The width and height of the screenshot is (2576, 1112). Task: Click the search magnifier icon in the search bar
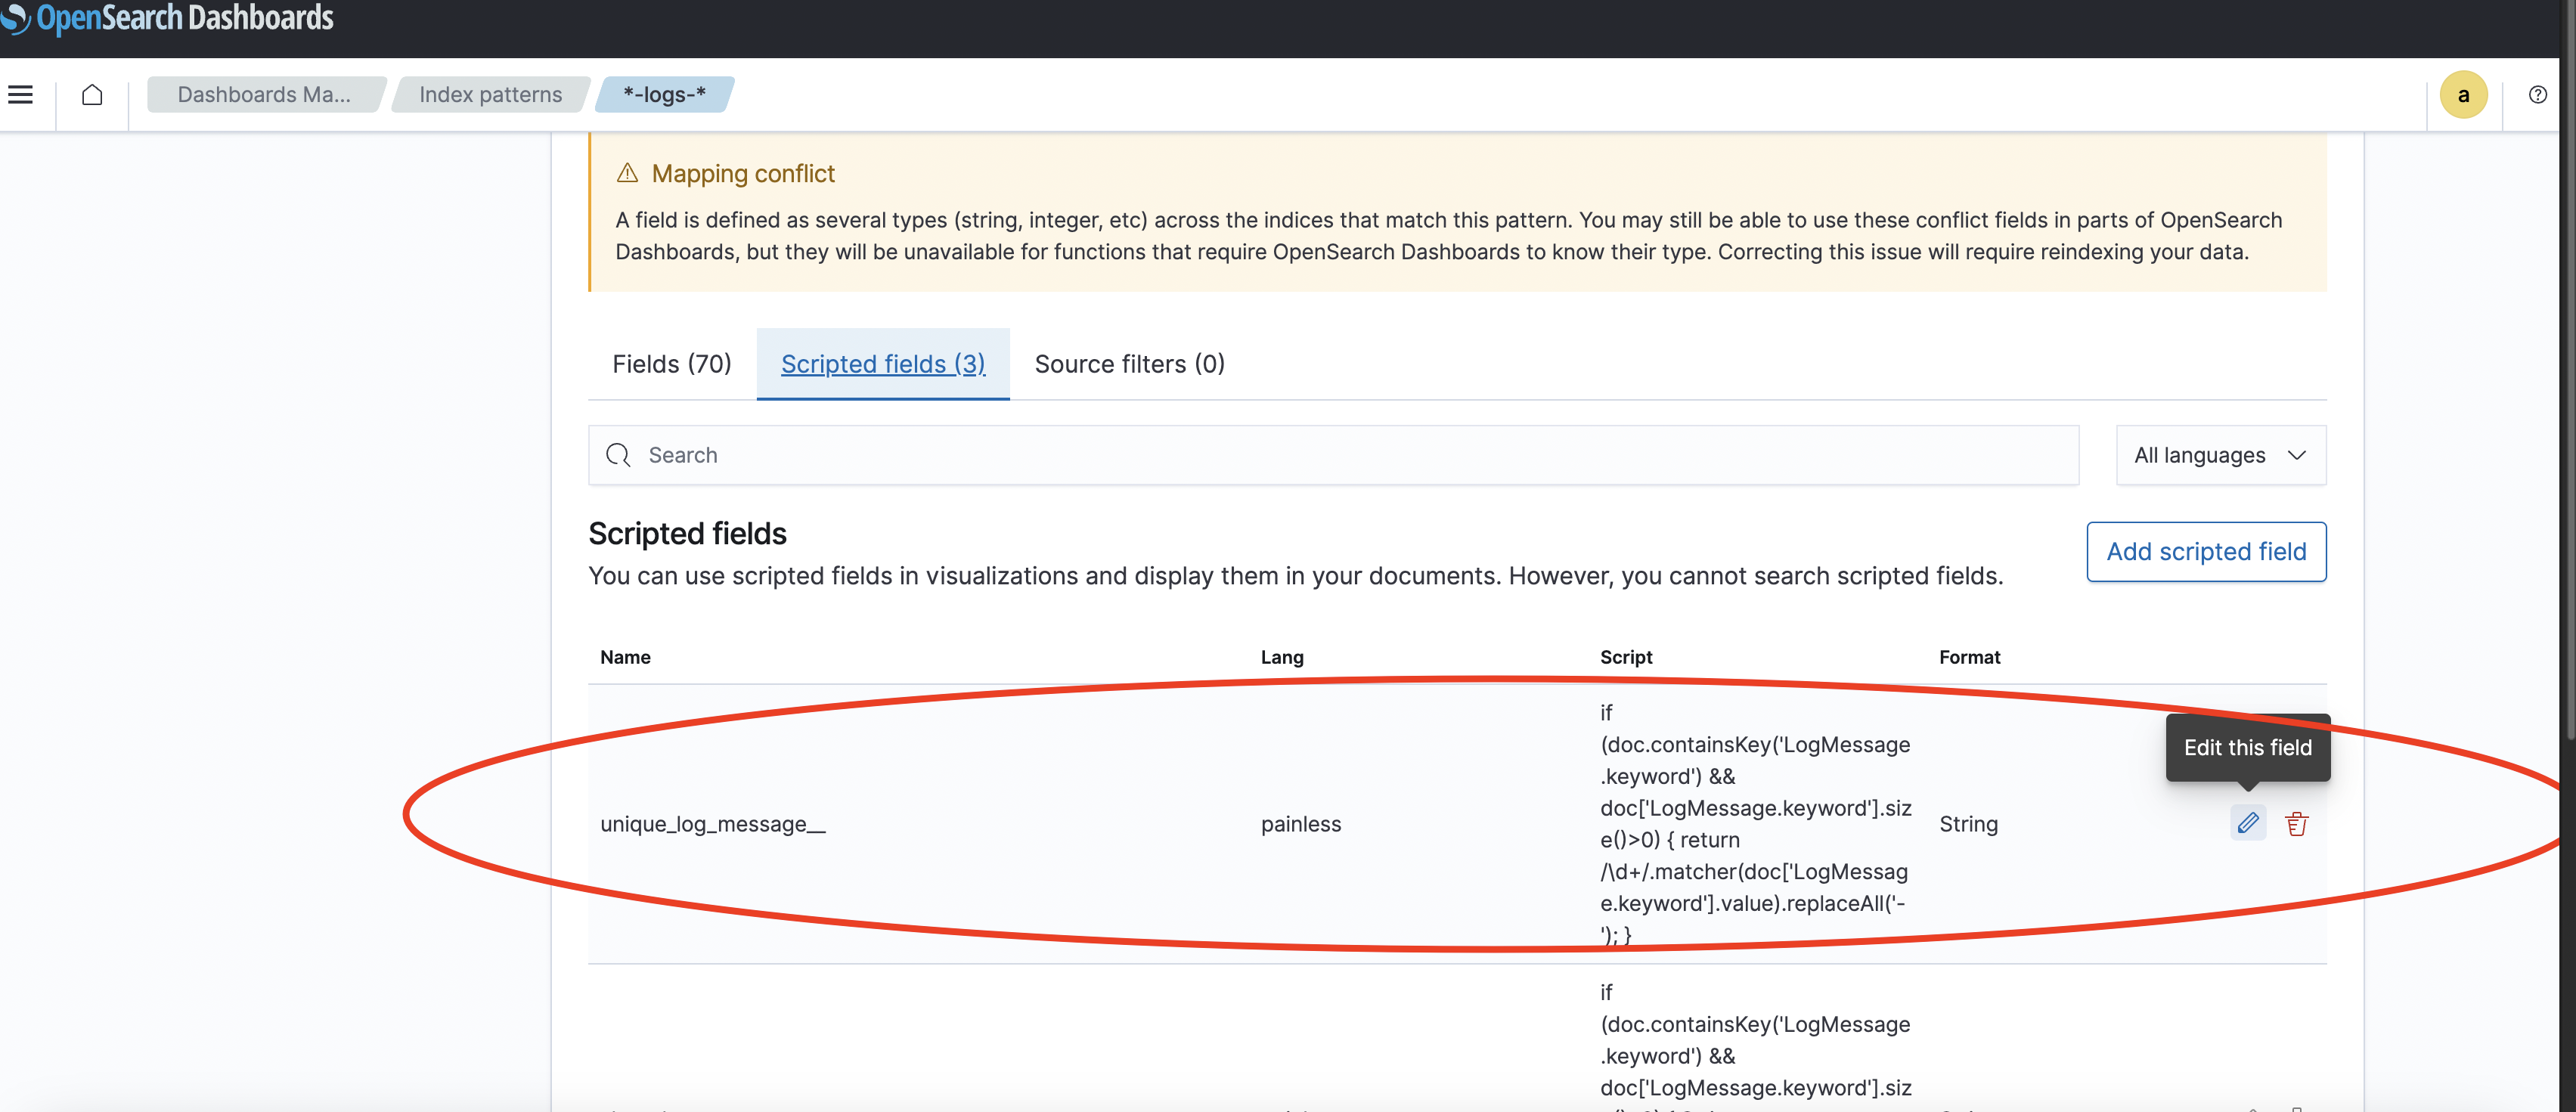coord(618,455)
